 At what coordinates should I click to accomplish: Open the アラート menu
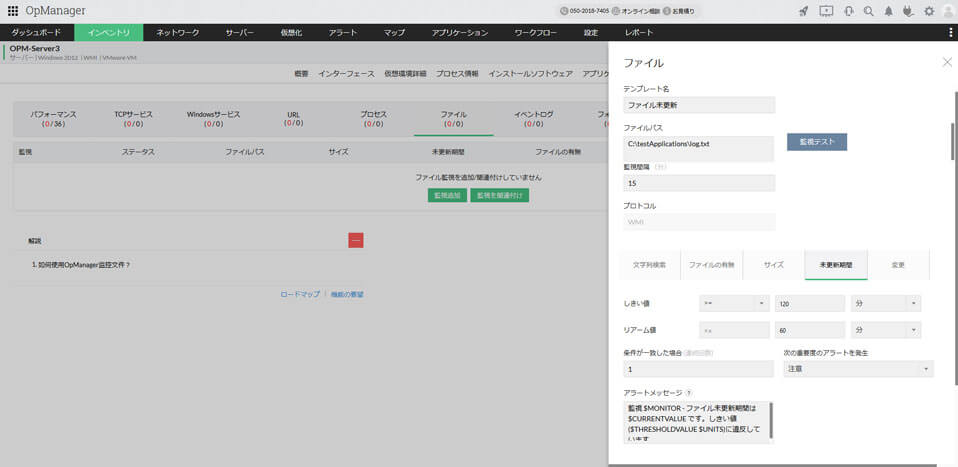tap(342, 32)
